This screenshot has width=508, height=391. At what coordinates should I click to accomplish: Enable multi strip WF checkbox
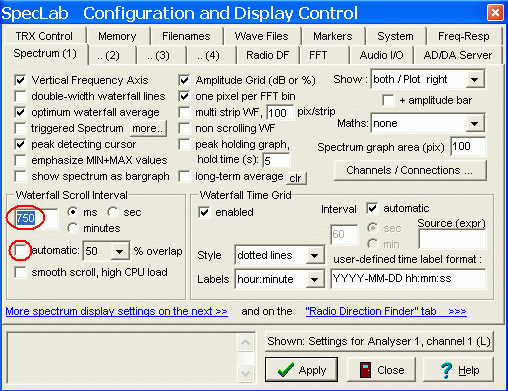tap(184, 112)
